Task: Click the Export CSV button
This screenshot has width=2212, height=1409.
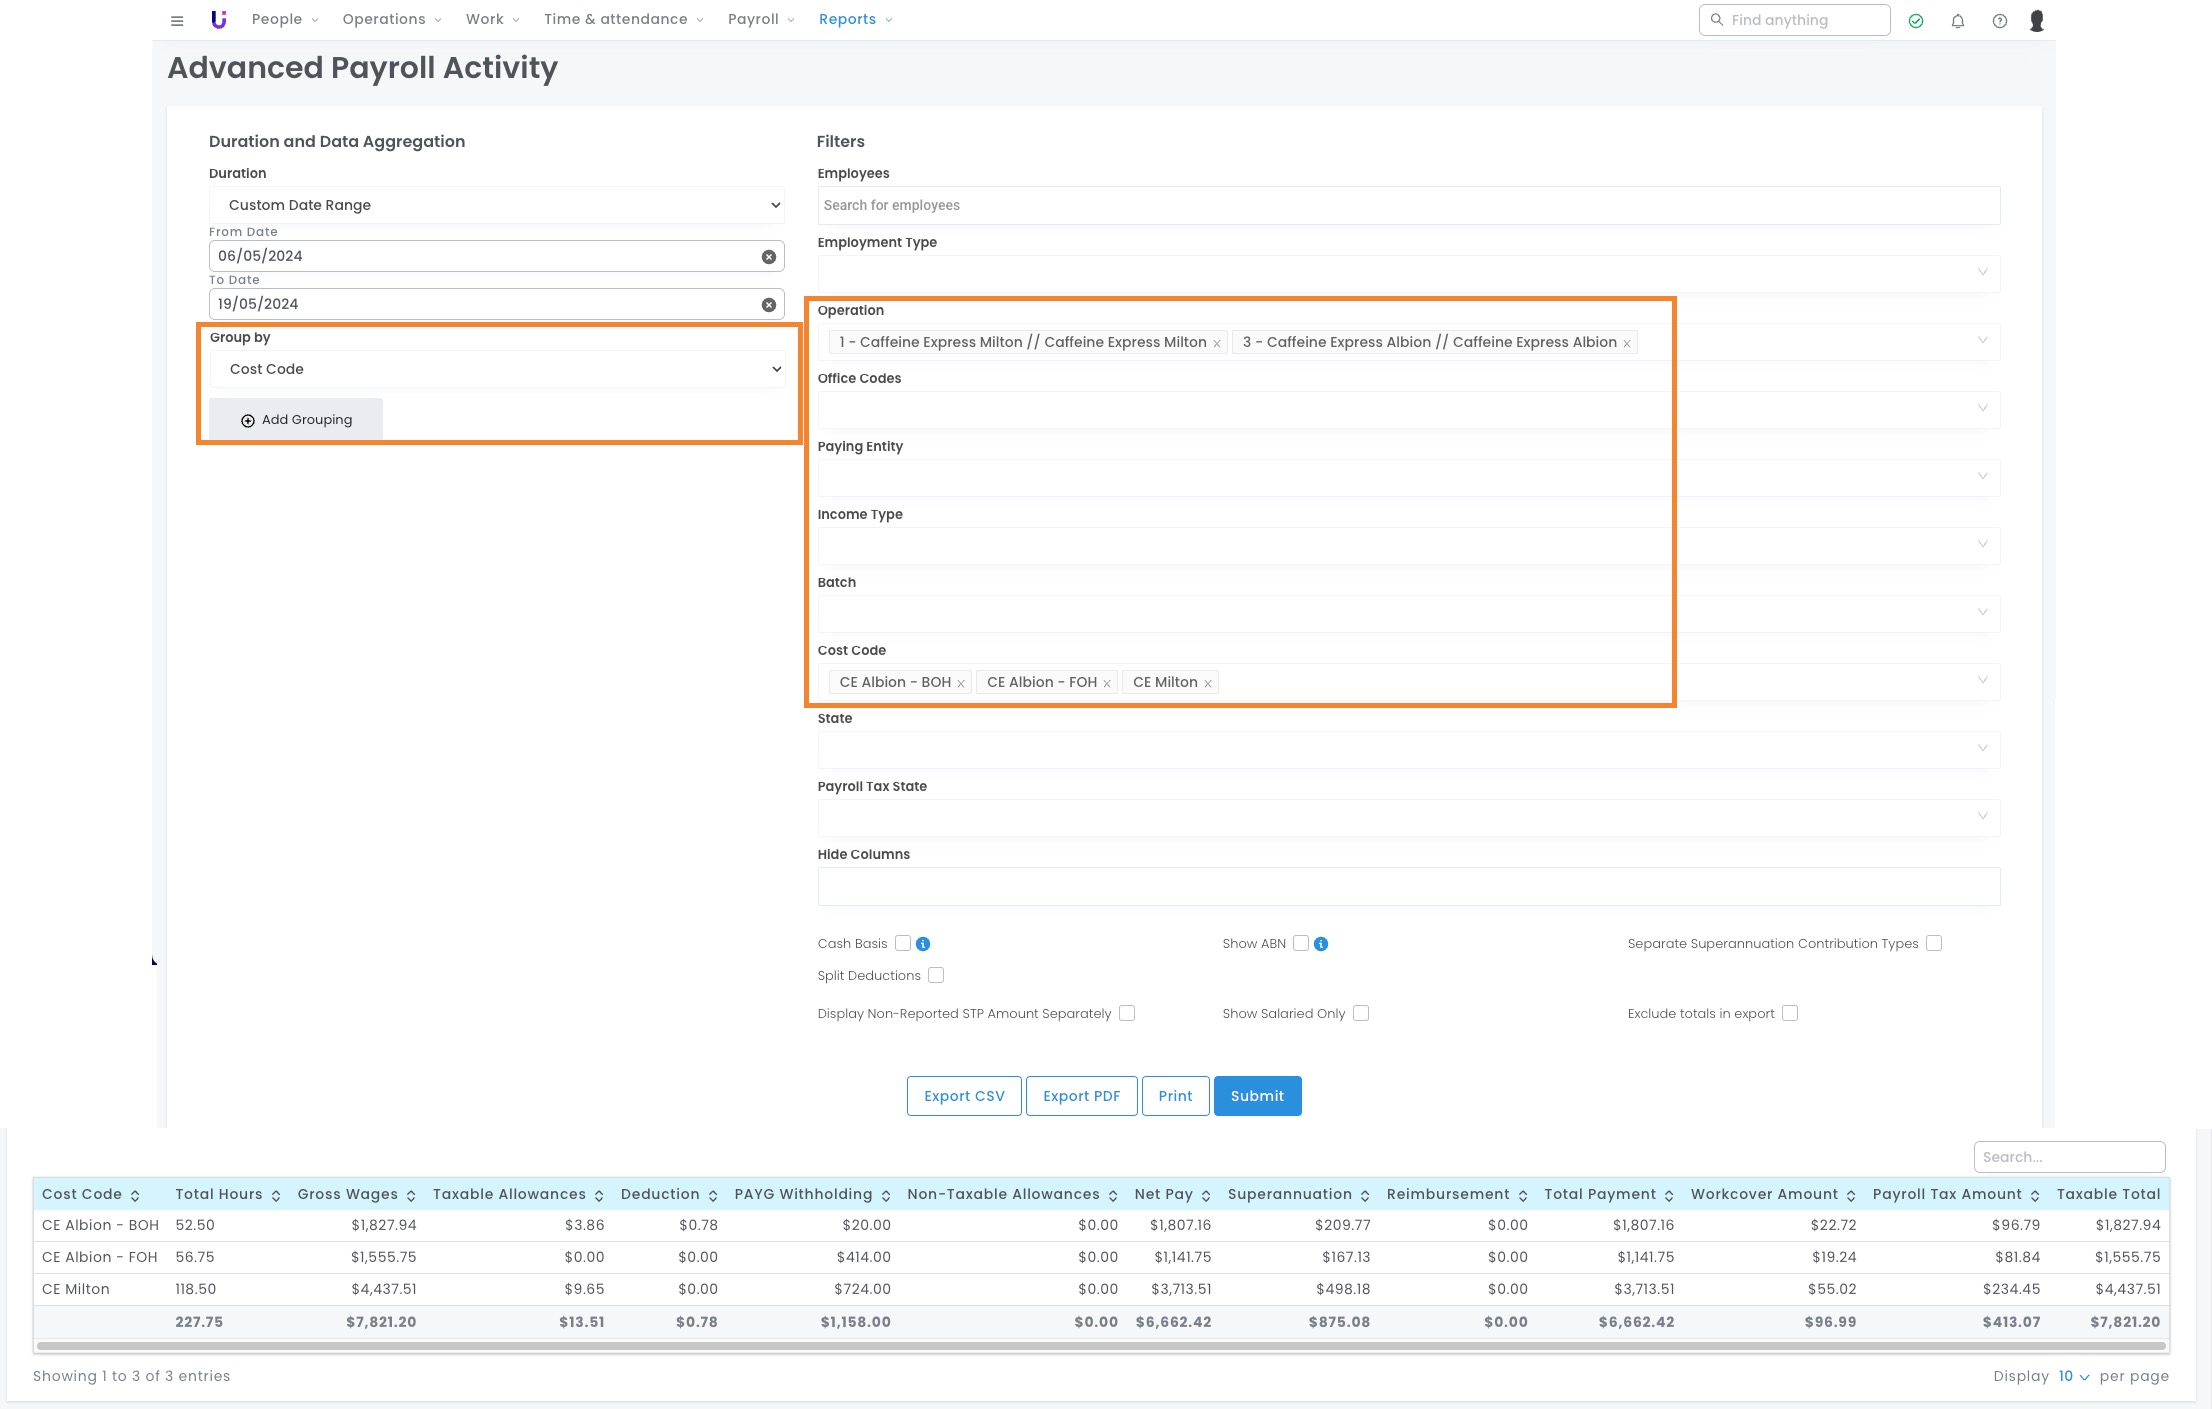Action: (x=964, y=1096)
